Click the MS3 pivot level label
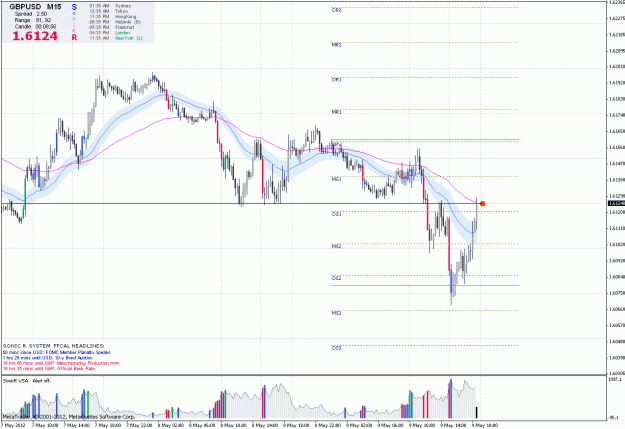 336,313
